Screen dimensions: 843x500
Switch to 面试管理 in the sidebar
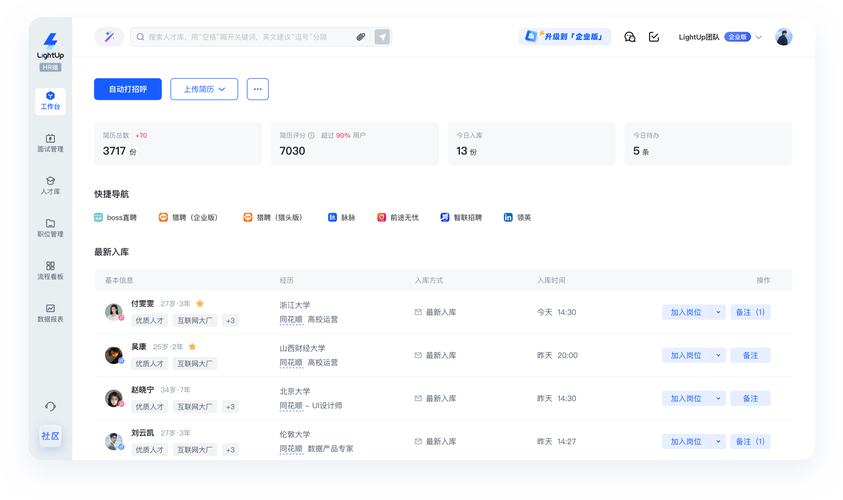50,142
